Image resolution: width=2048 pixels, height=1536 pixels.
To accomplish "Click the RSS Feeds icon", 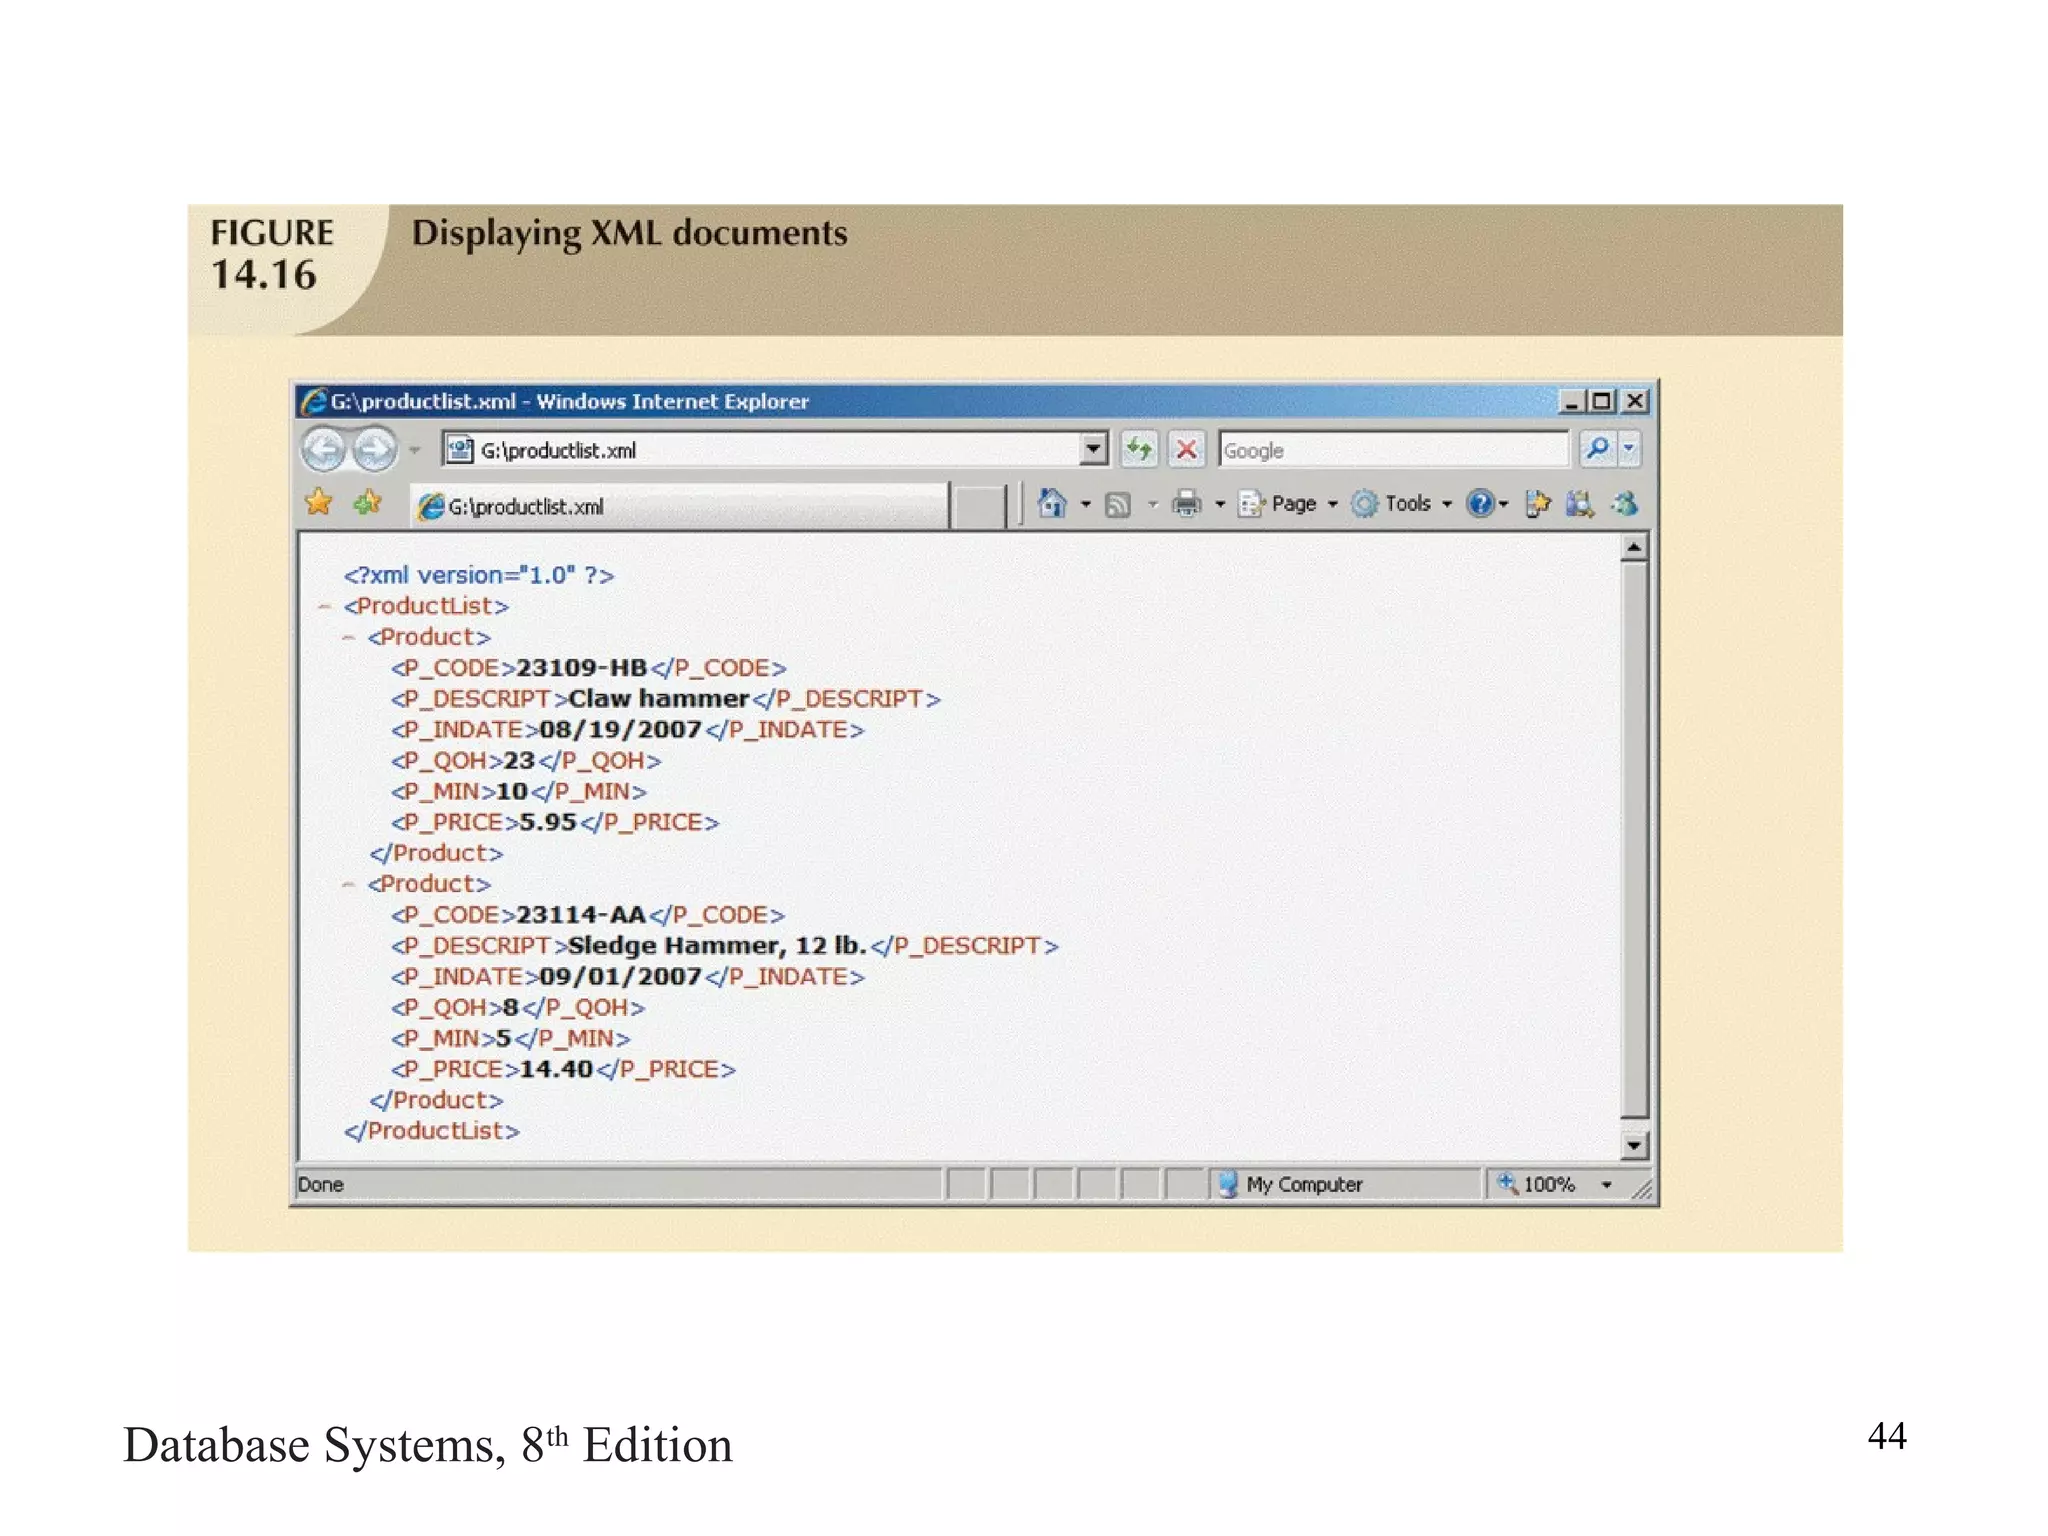I will point(1118,505).
